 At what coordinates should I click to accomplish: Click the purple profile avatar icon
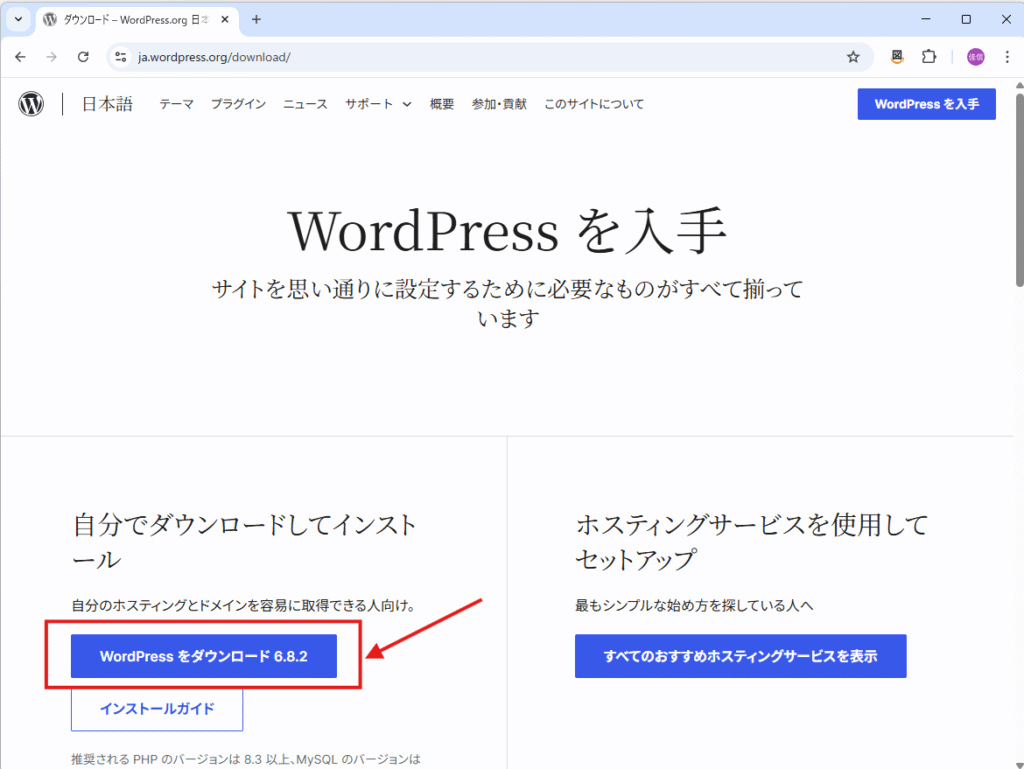[x=976, y=57]
